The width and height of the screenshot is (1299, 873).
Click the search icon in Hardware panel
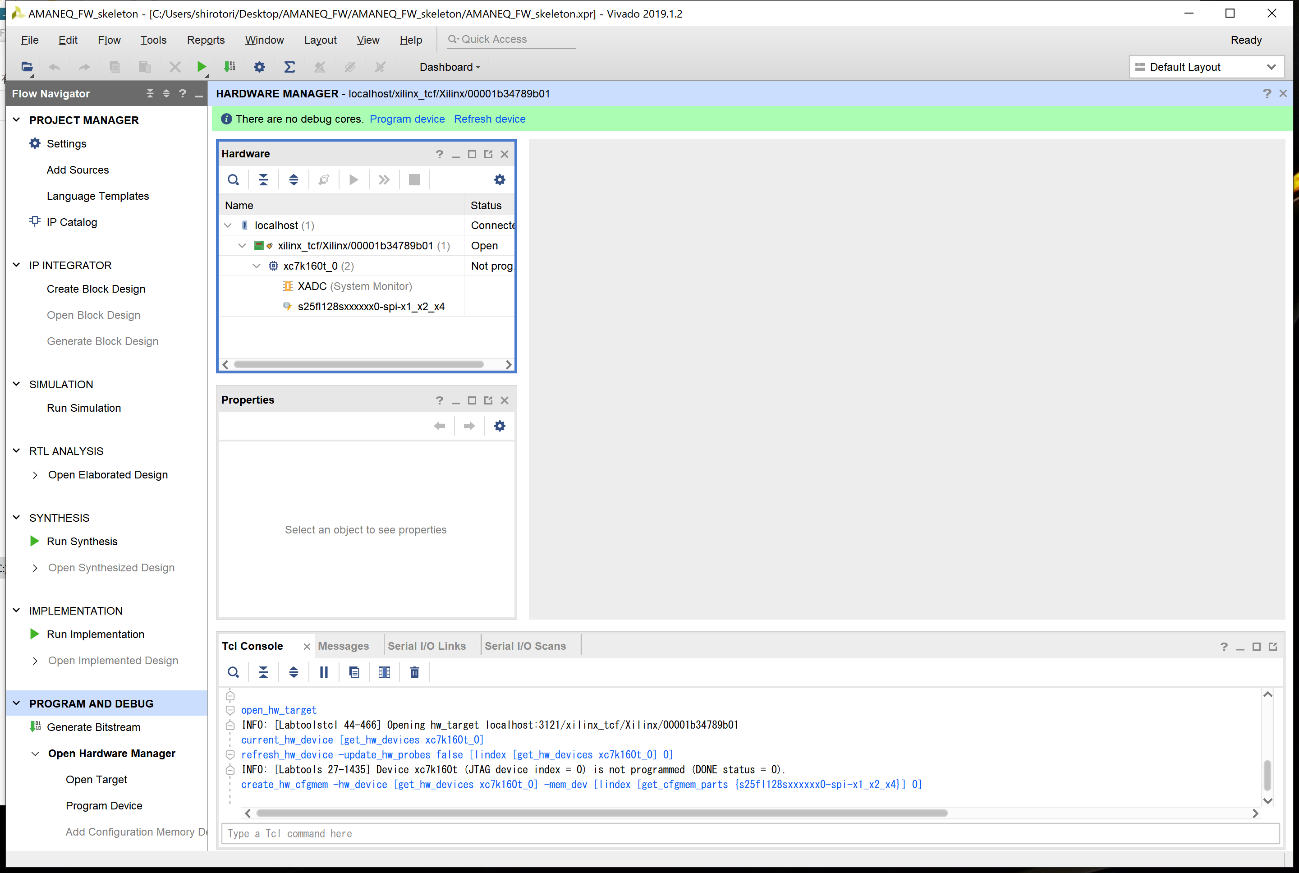(x=233, y=180)
